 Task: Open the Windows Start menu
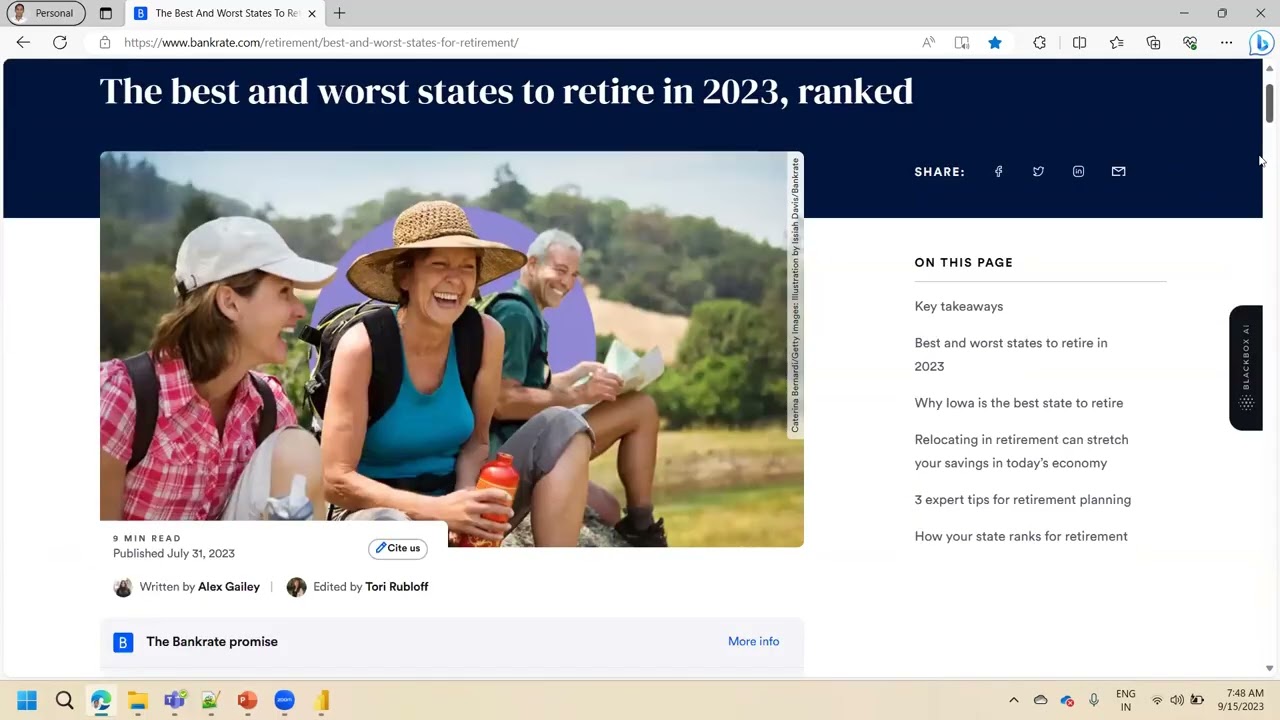pyautogui.click(x=27, y=700)
